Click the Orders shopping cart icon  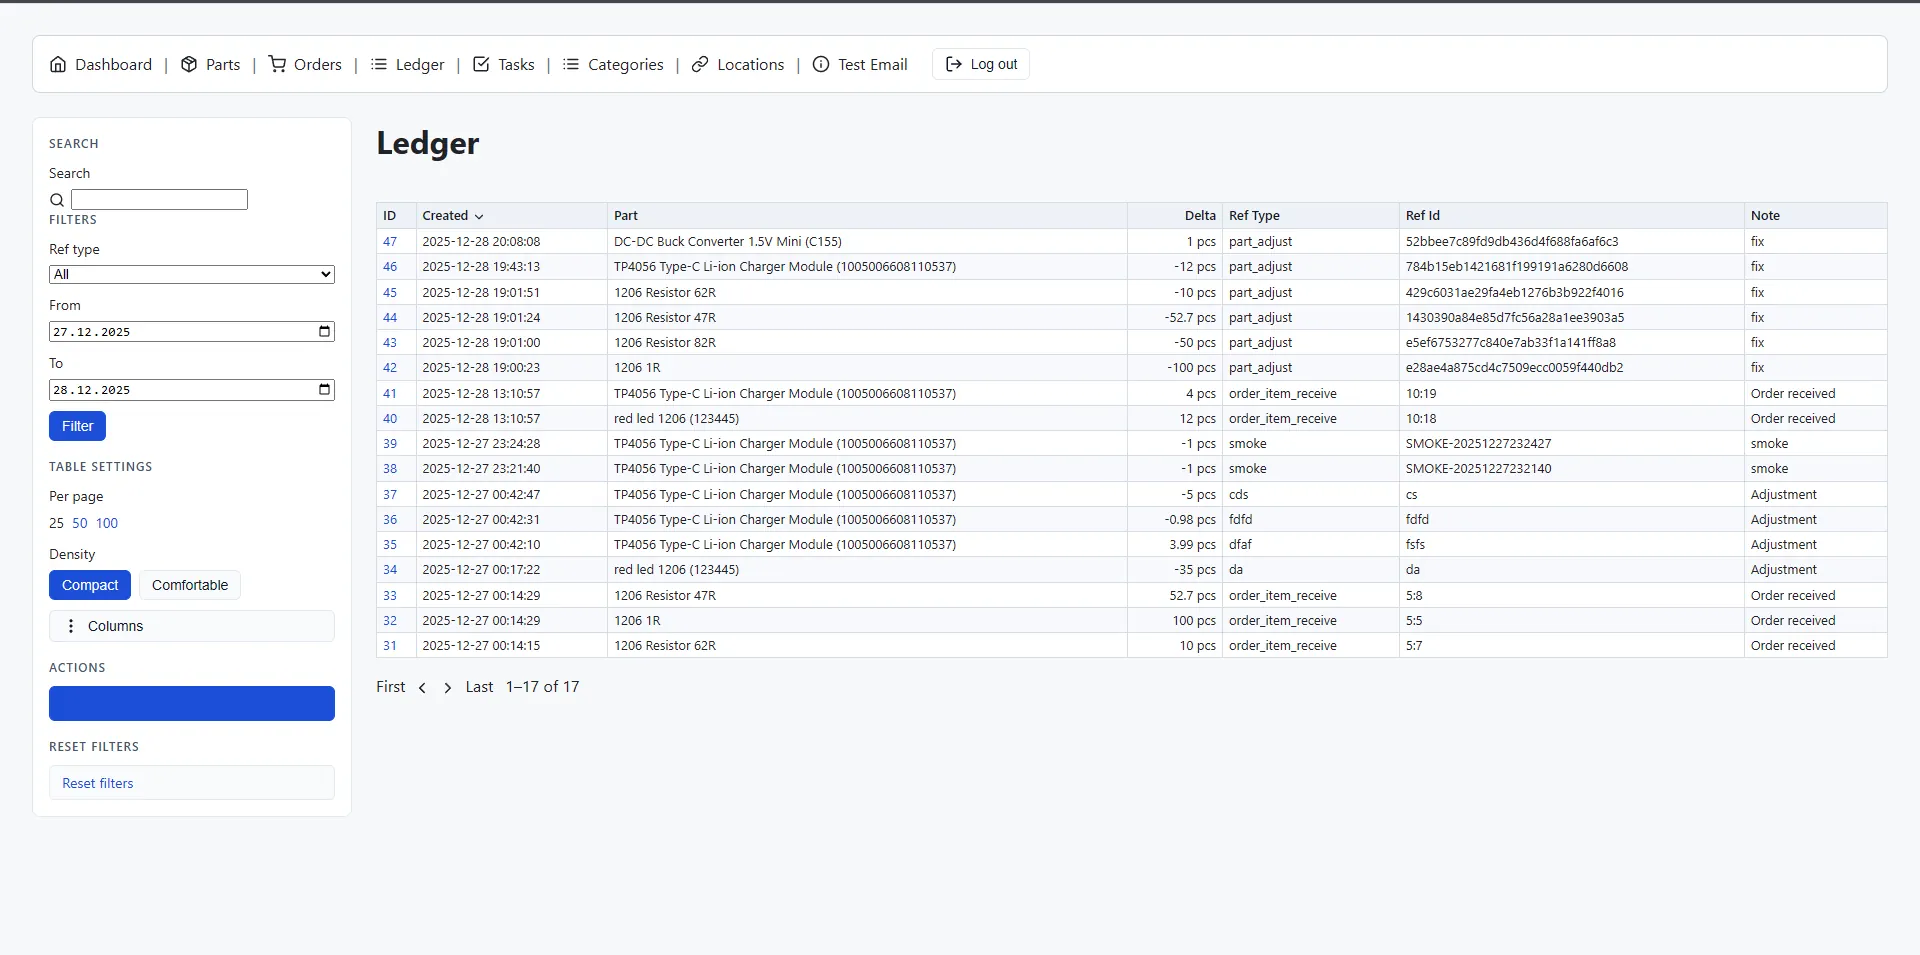pyautogui.click(x=277, y=64)
